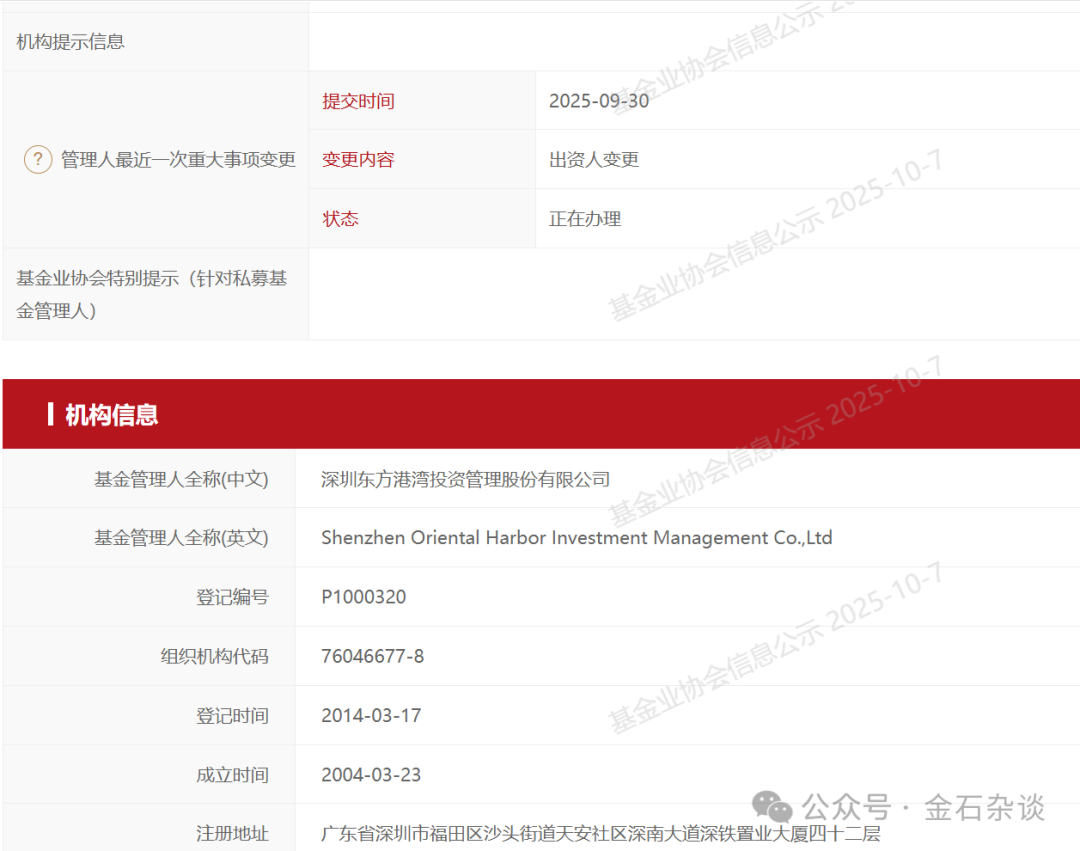Screen dimensions: 1080x851
Task: Select registration number P1000320
Action: coord(363,597)
